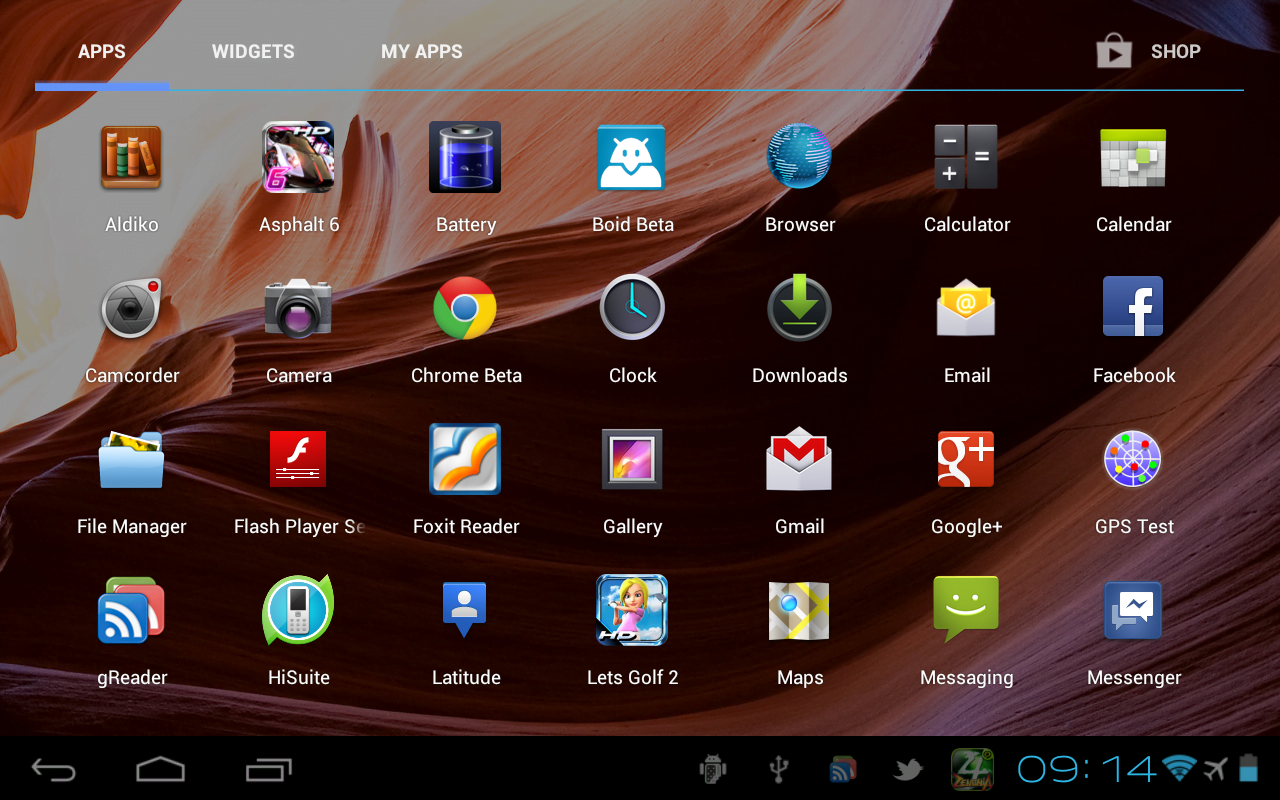
Task: Open the SHOP Play Store link
Action: point(1148,52)
